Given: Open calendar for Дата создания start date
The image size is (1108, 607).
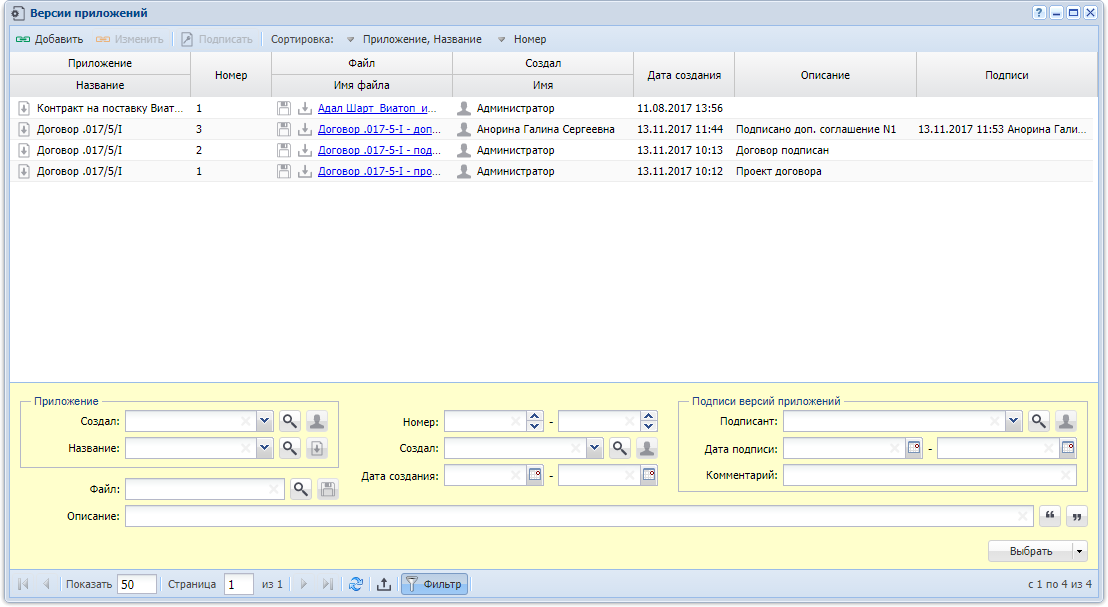Looking at the screenshot, I should coord(535,475).
